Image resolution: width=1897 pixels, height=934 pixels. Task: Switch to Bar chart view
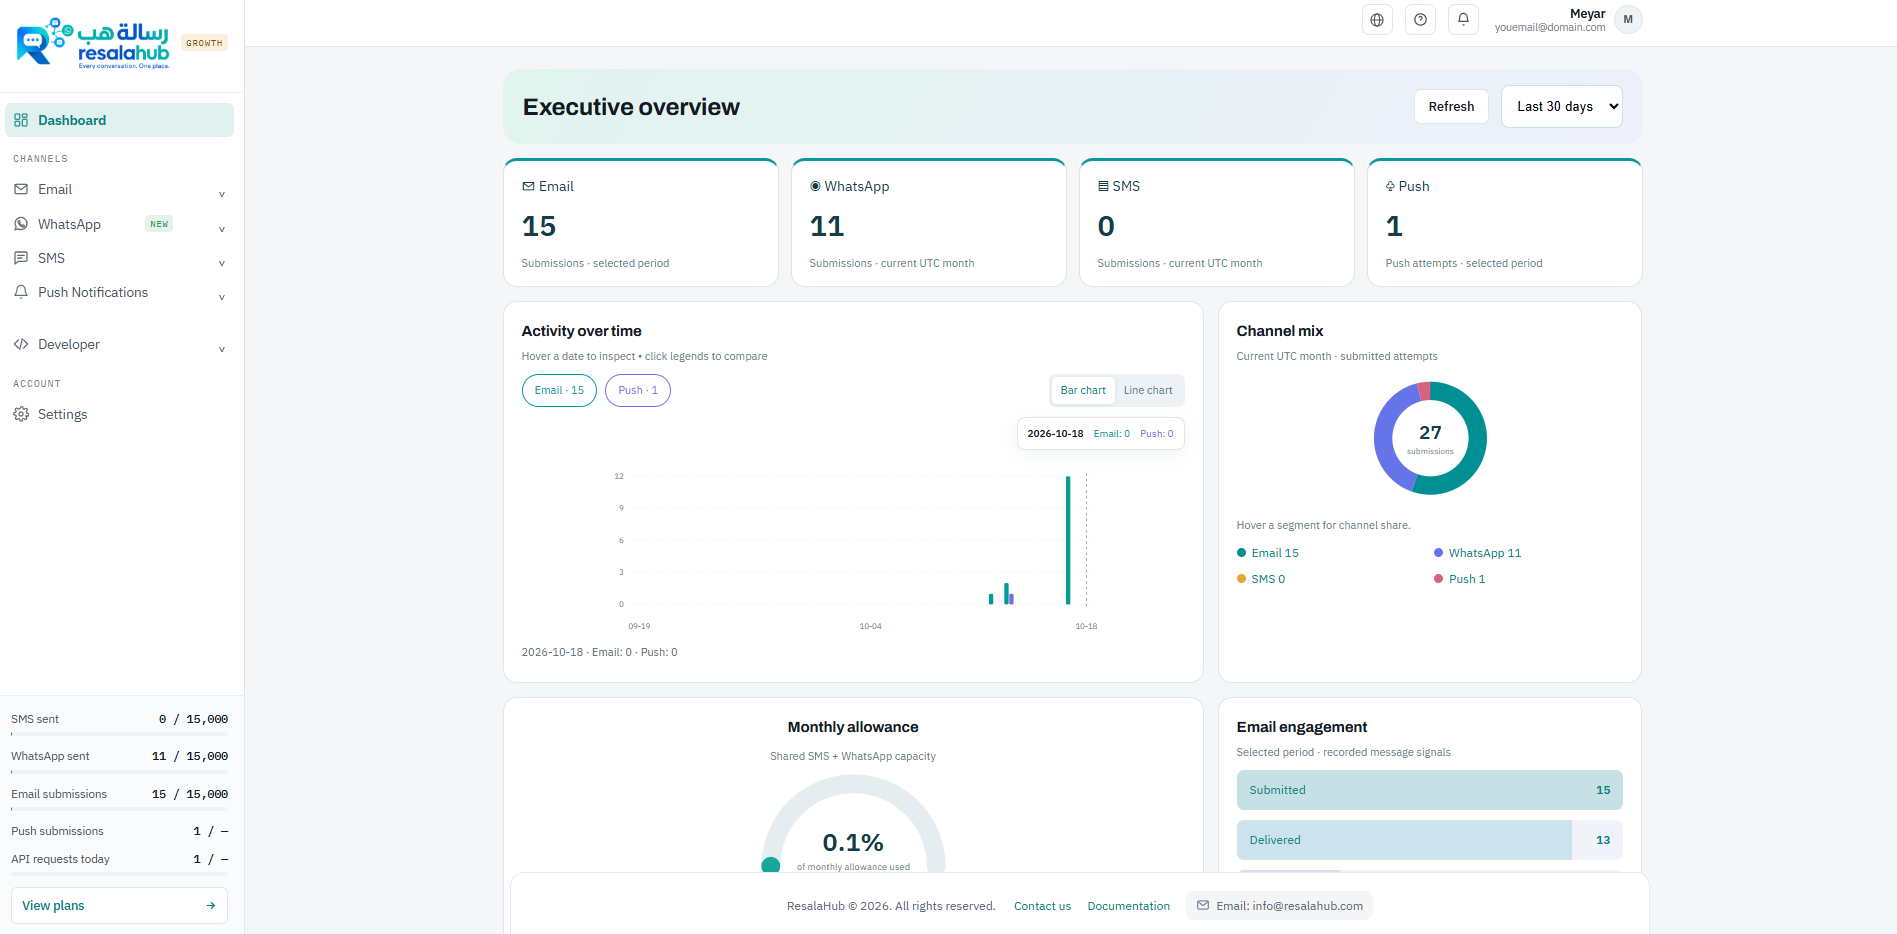[x=1083, y=390]
